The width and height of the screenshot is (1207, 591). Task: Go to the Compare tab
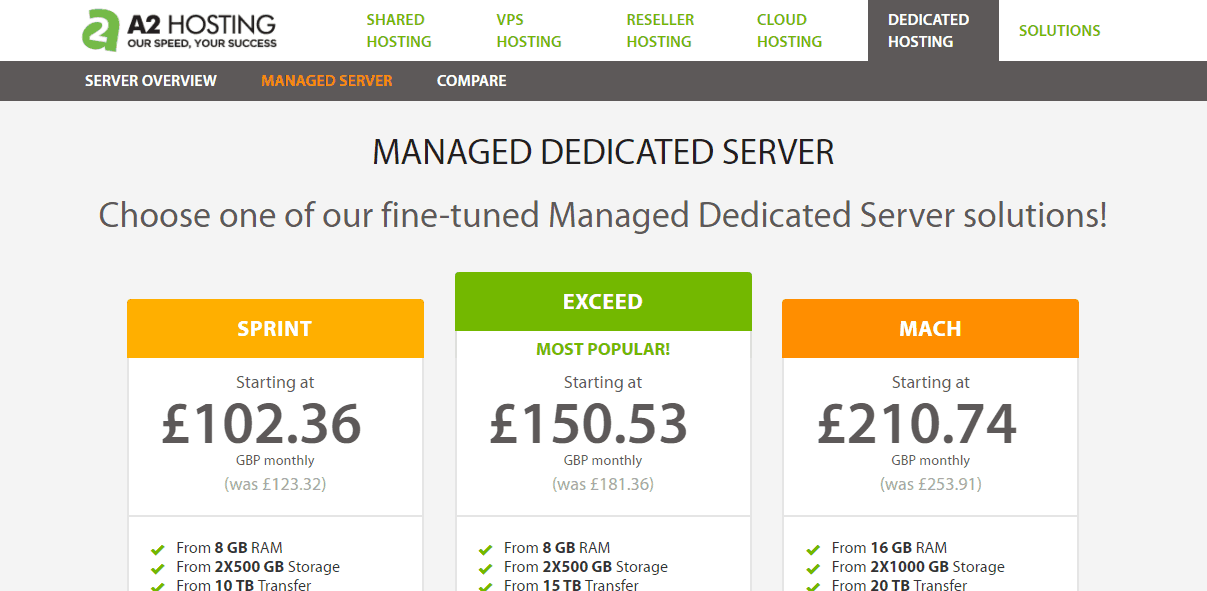coord(472,81)
